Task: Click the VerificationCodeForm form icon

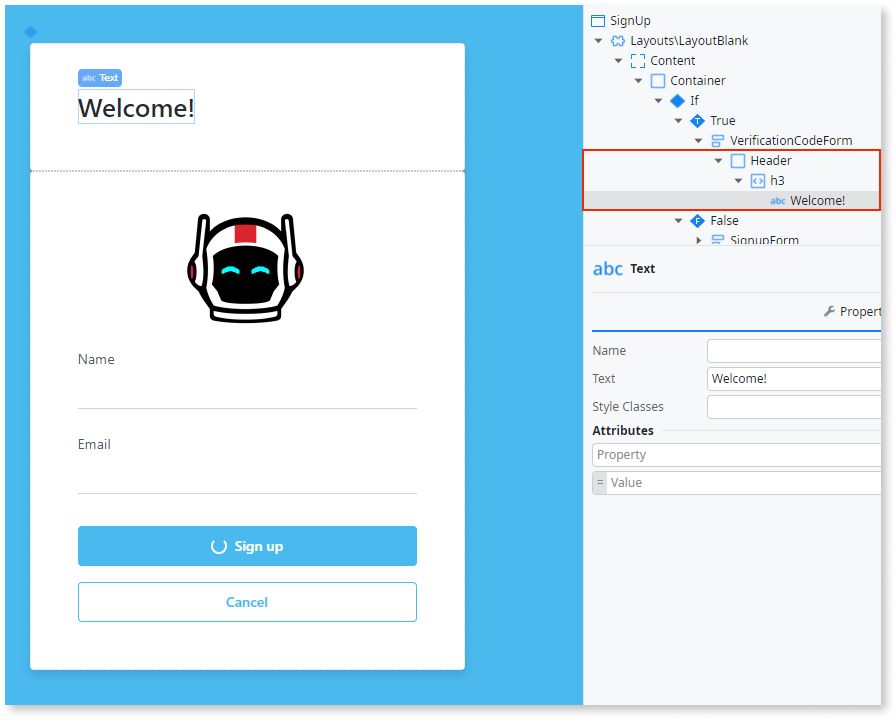Action: 718,141
